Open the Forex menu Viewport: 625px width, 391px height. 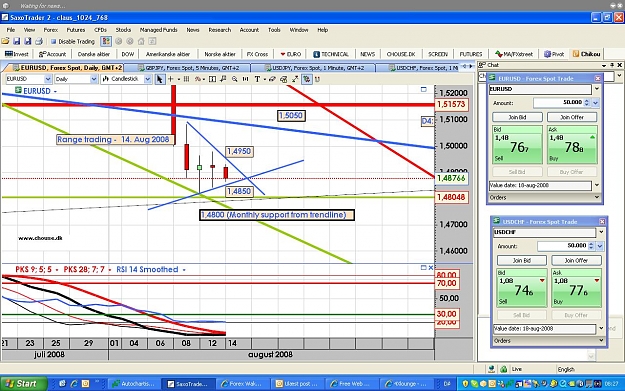click(x=51, y=30)
